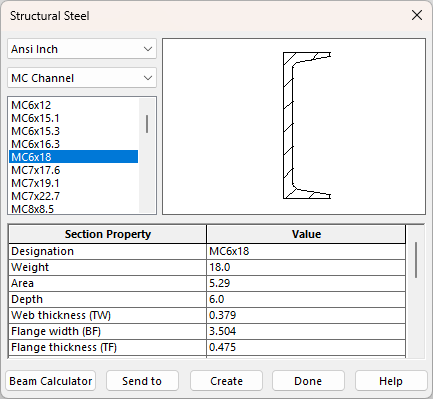Click the Designation property row label

click(108, 251)
